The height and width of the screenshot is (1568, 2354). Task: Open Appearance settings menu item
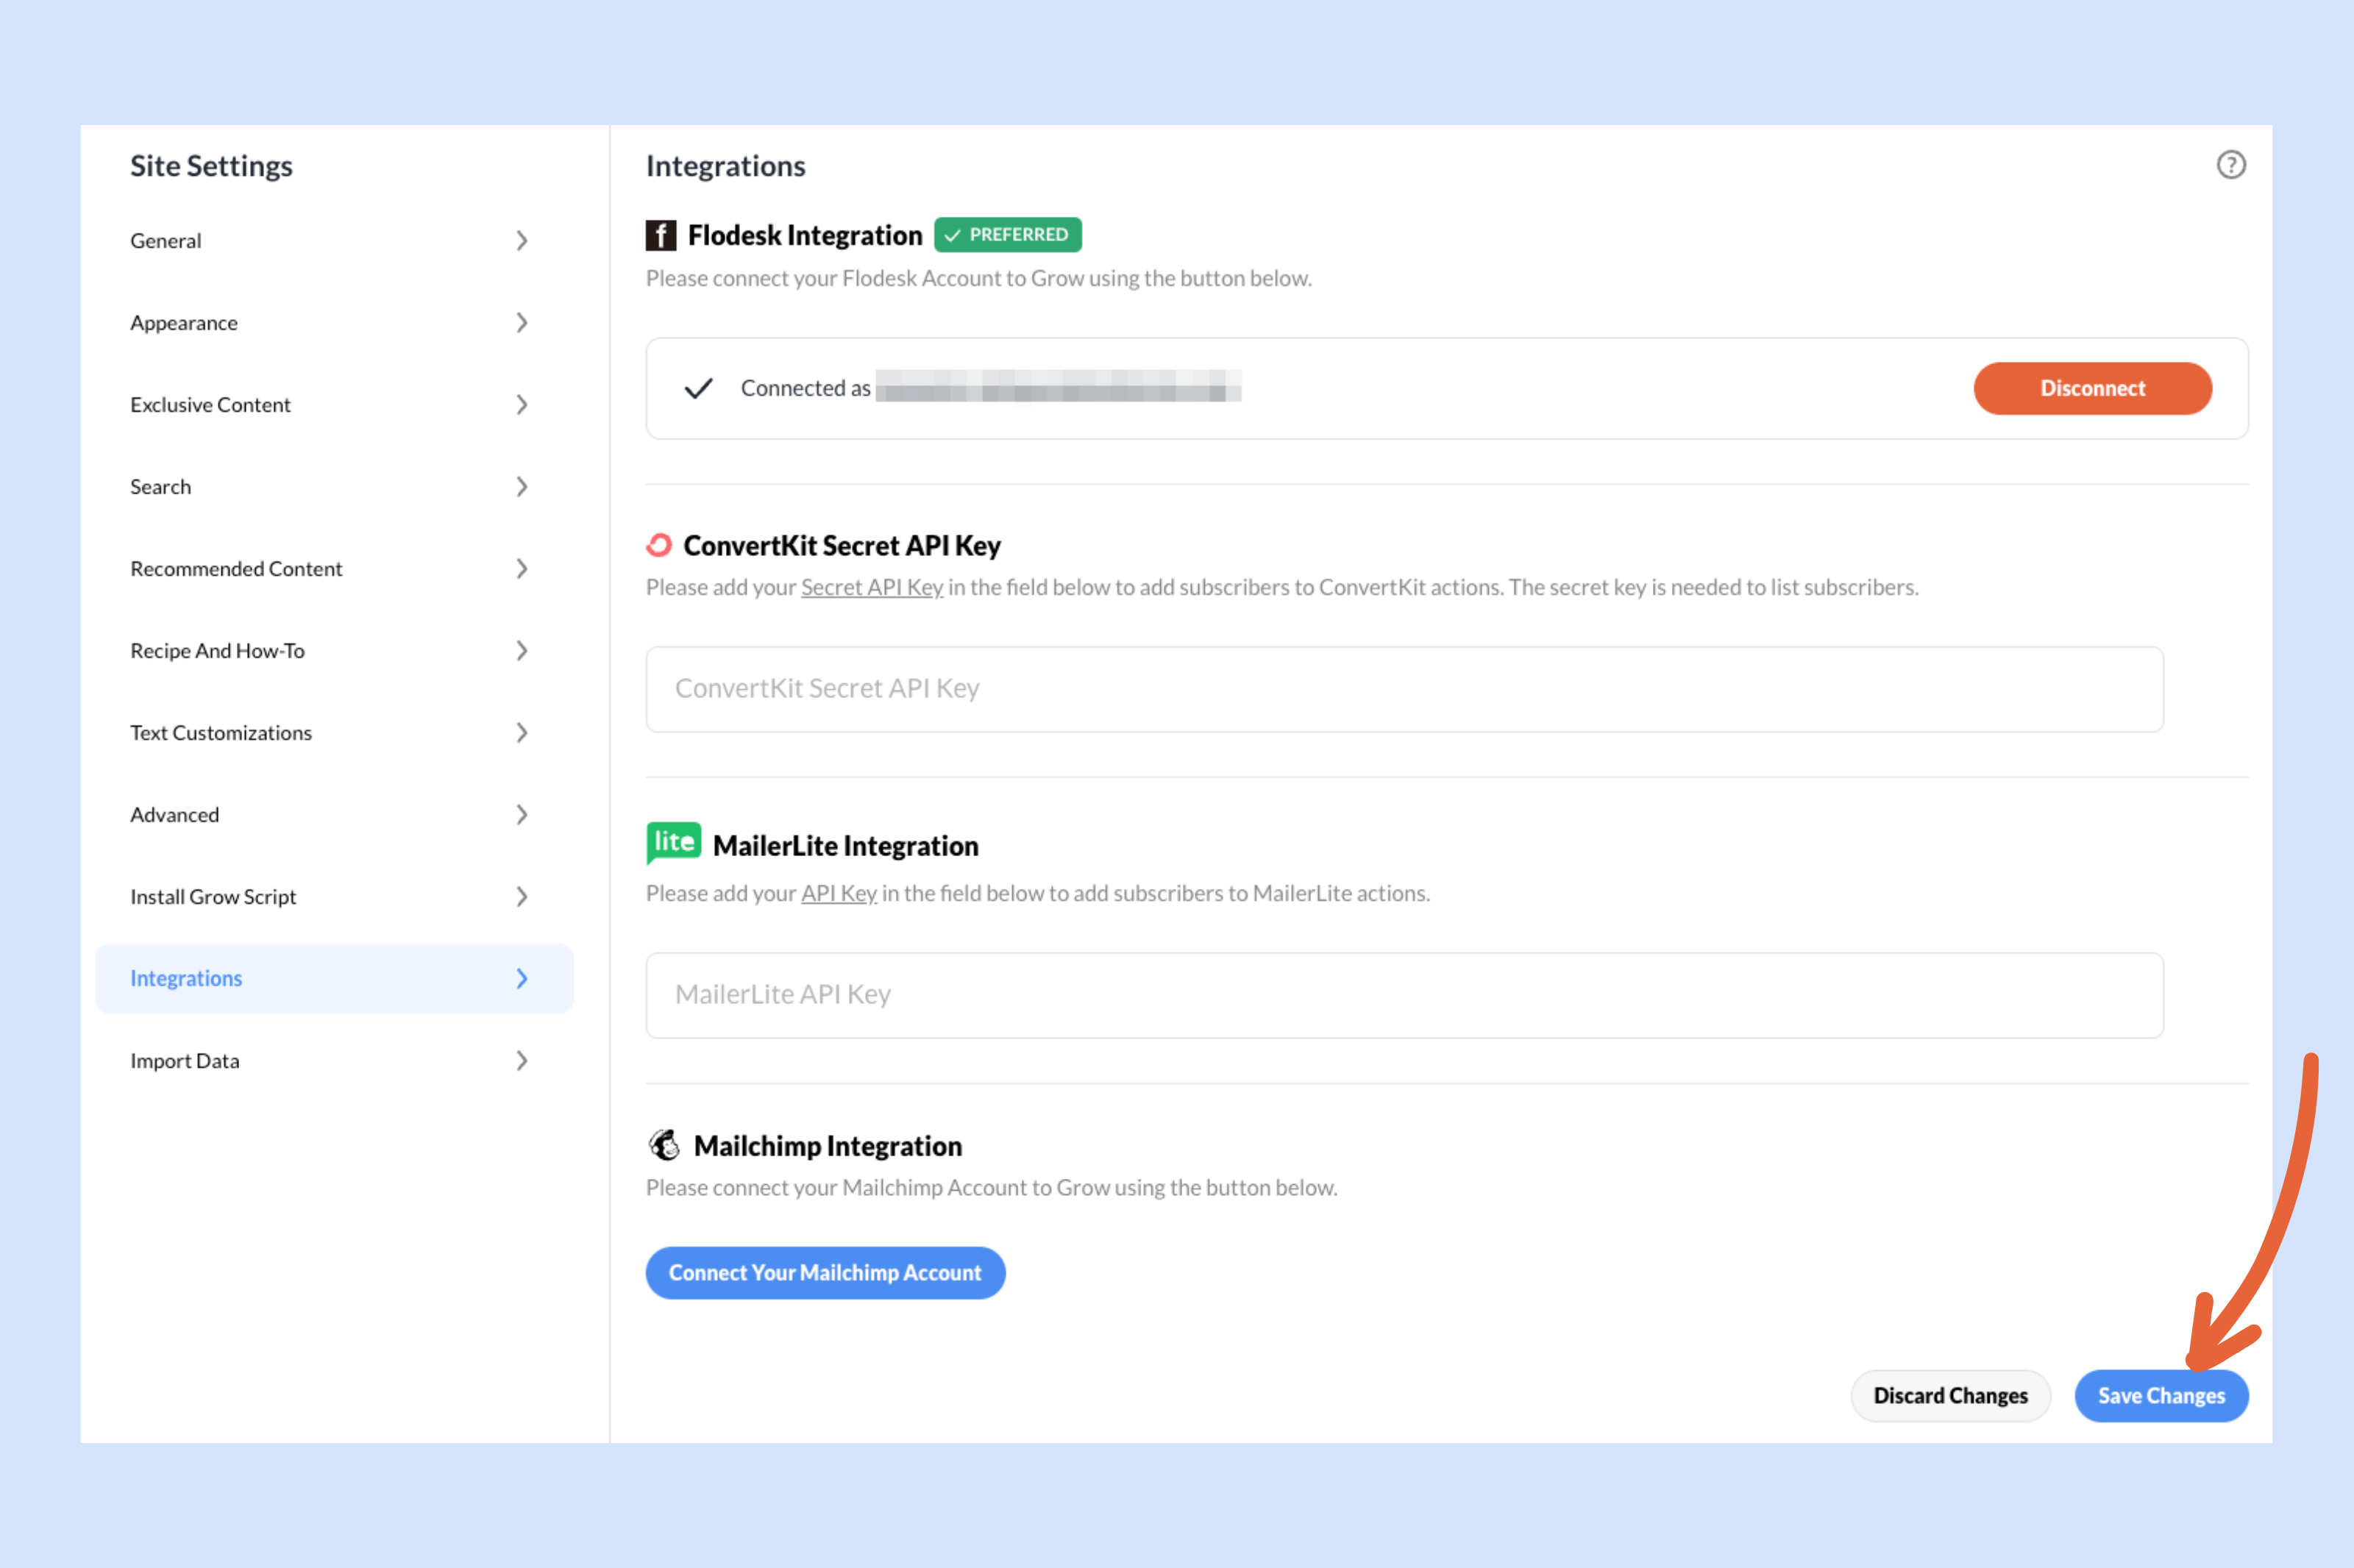[334, 323]
